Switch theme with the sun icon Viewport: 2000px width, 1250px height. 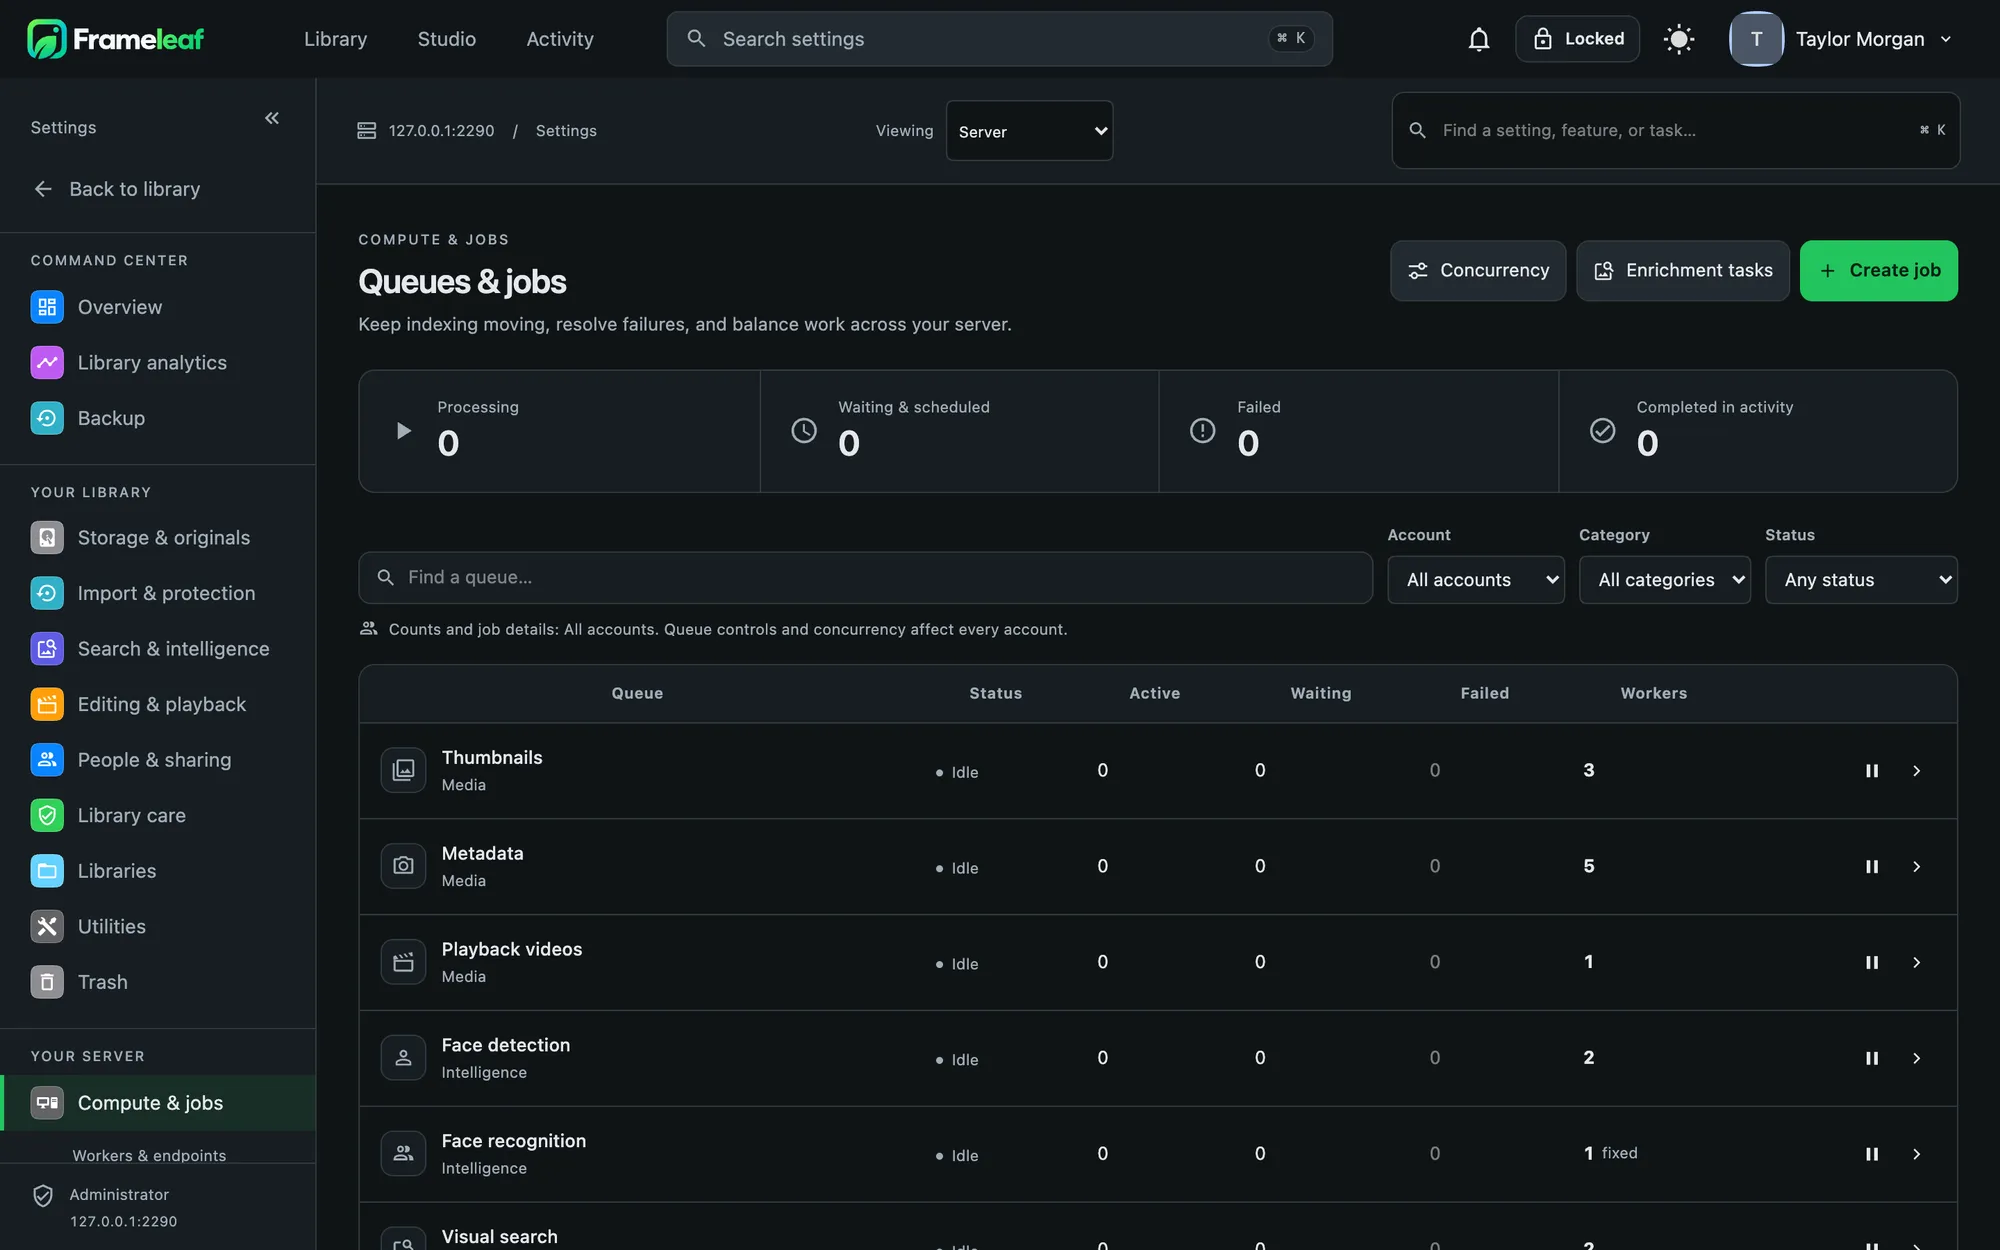1678,39
